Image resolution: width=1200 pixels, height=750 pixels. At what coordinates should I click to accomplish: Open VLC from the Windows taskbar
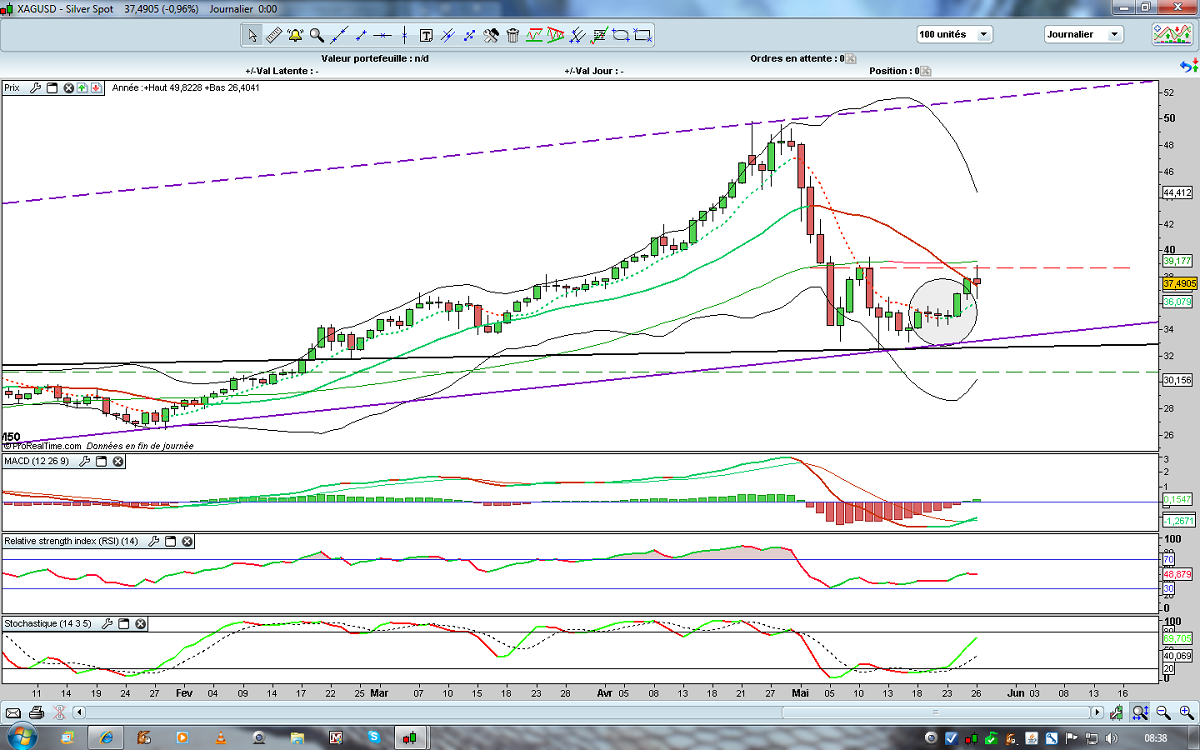click(x=220, y=738)
